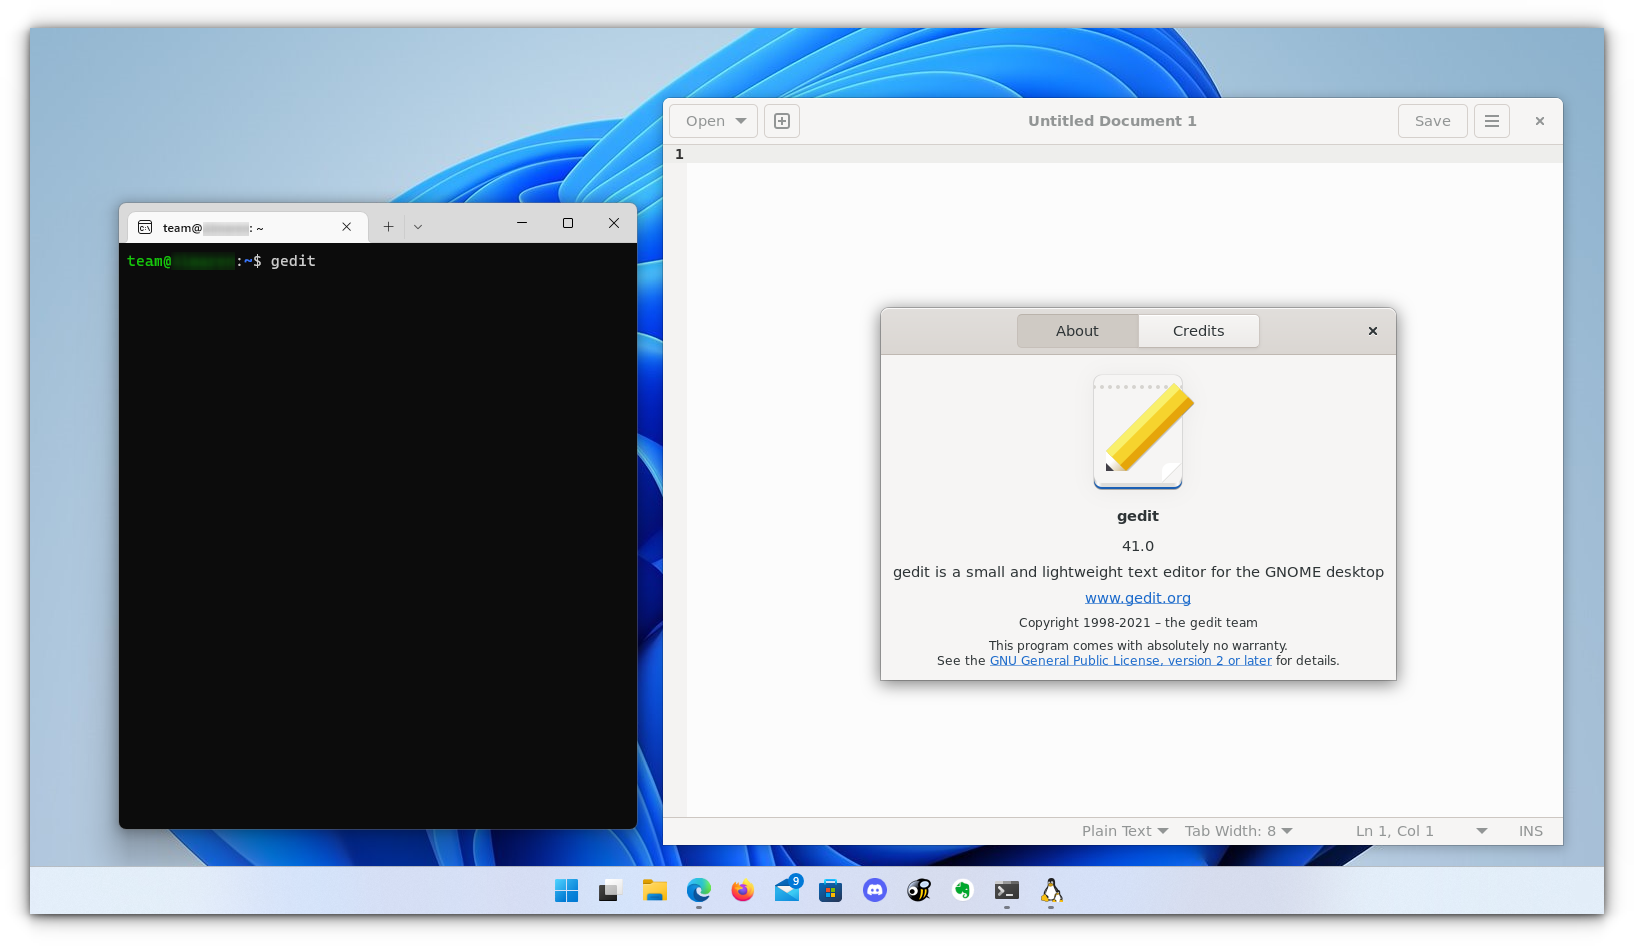The width and height of the screenshot is (1634, 946).
Task: Open a new document tab in gedit
Action: (x=781, y=120)
